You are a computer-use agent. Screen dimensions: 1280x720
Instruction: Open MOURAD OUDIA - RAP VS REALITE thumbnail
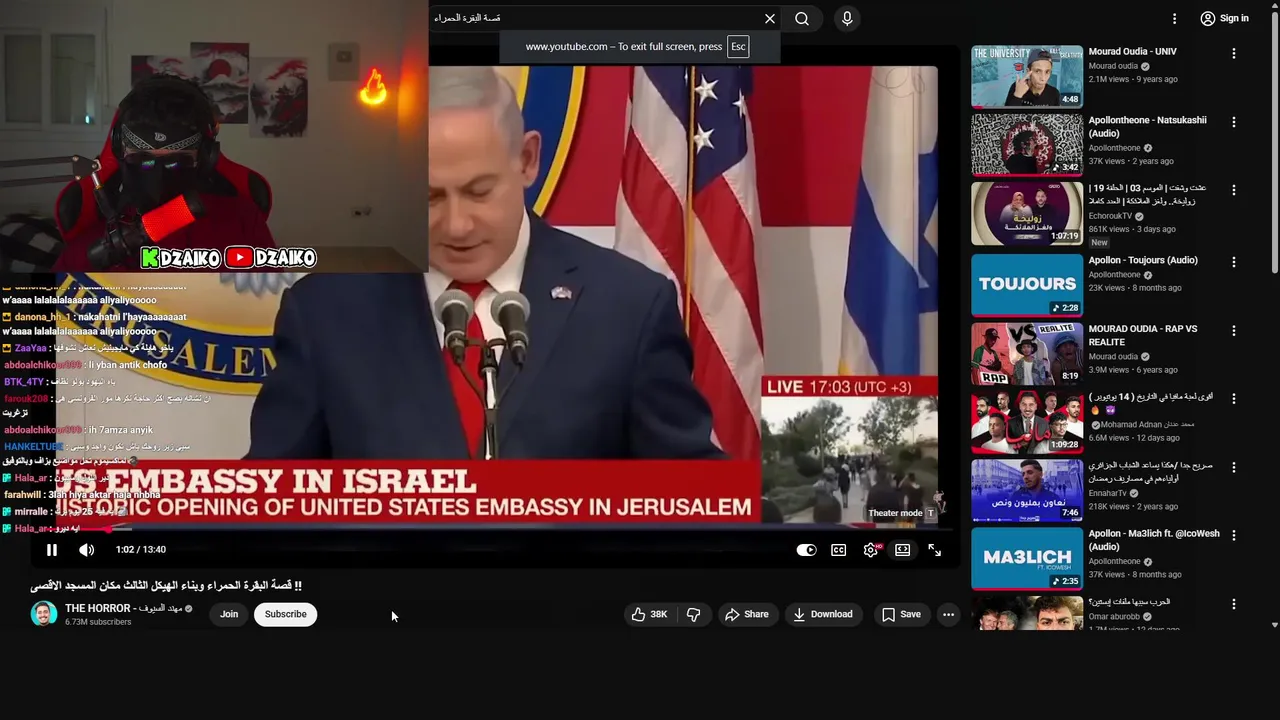[x=1027, y=354]
